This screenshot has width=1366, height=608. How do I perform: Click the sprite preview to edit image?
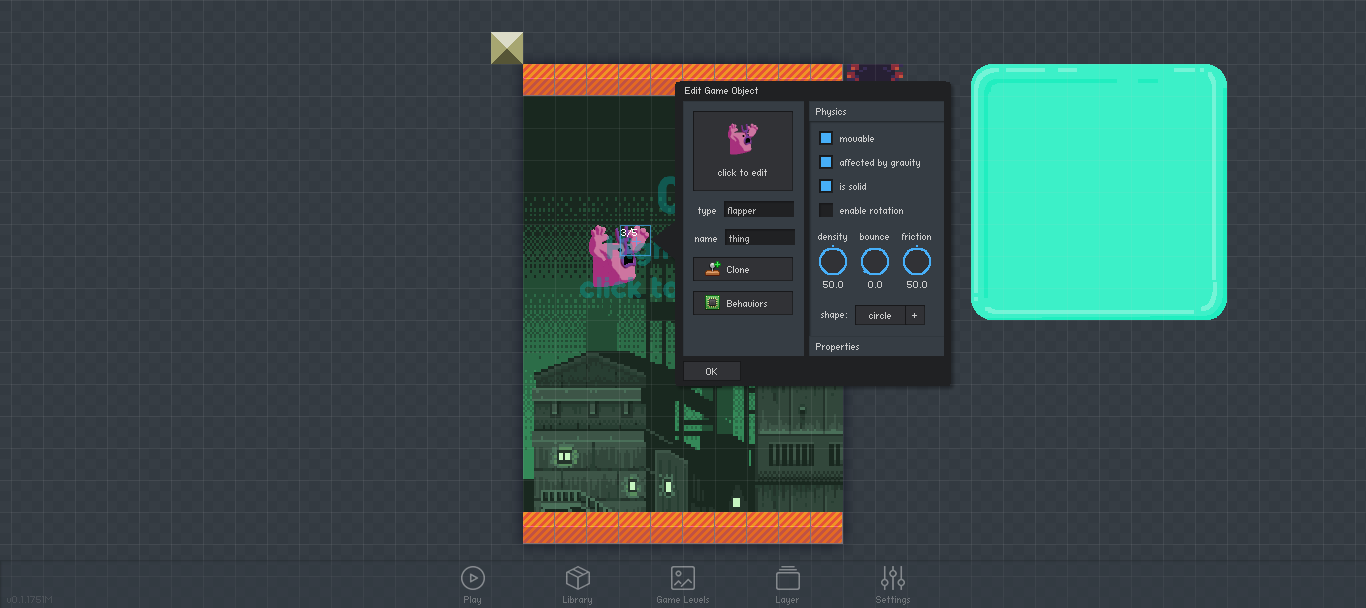coord(743,151)
